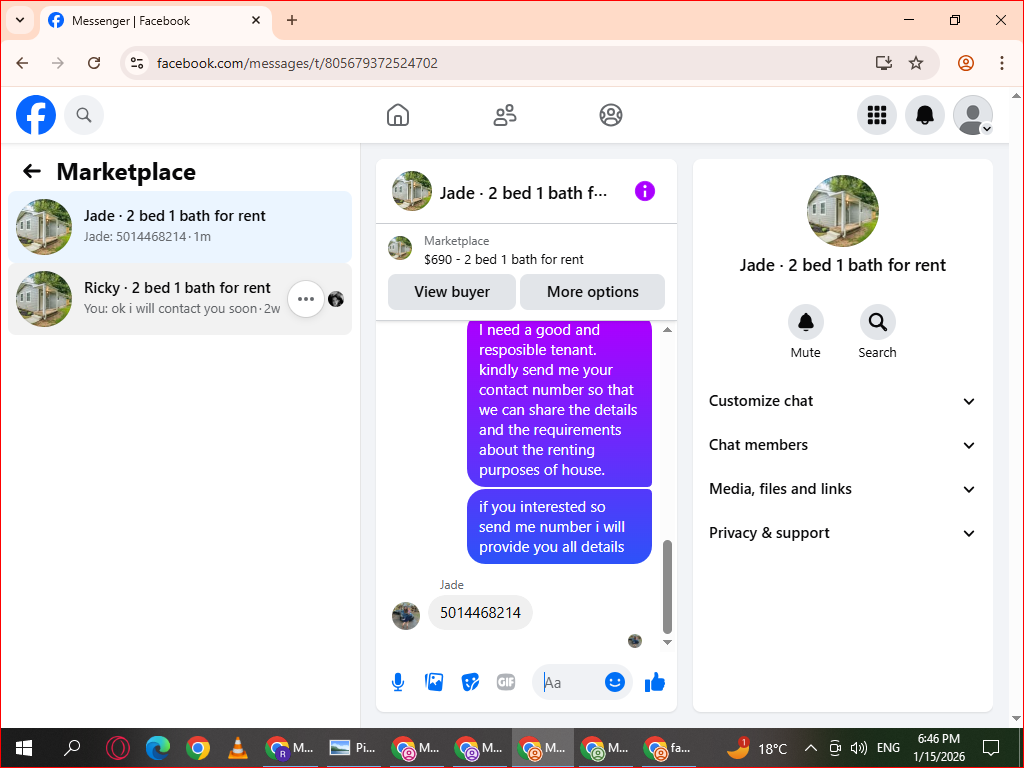This screenshot has width=1024, height=768.
Task: Open Windows Start menu
Action: (x=24, y=748)
